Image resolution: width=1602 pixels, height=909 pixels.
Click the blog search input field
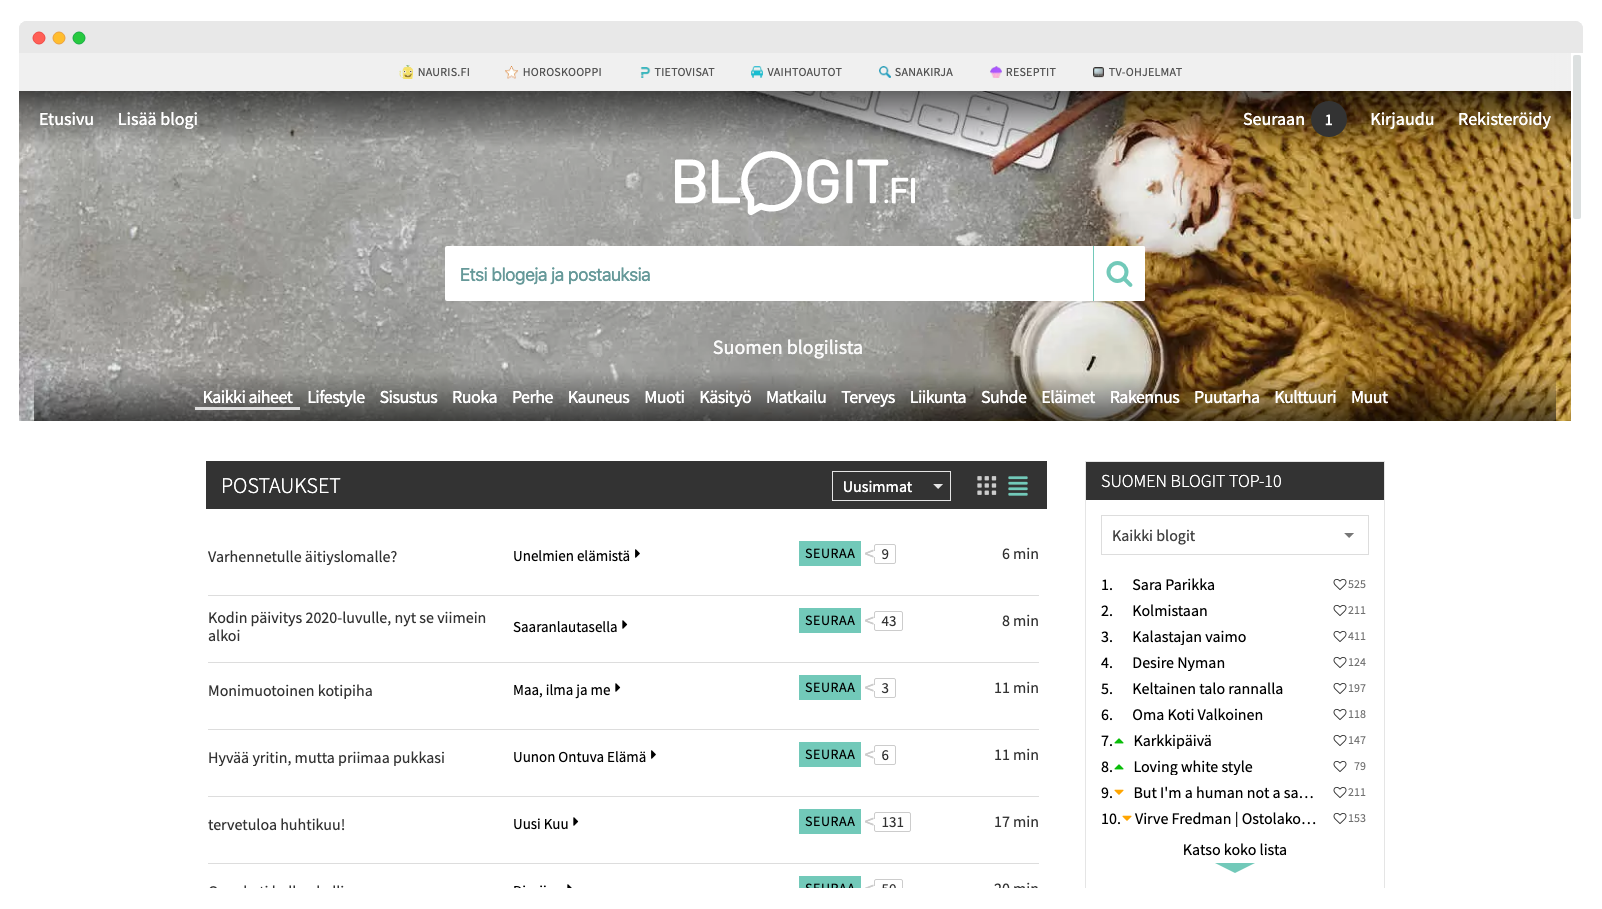pos(768,274)
